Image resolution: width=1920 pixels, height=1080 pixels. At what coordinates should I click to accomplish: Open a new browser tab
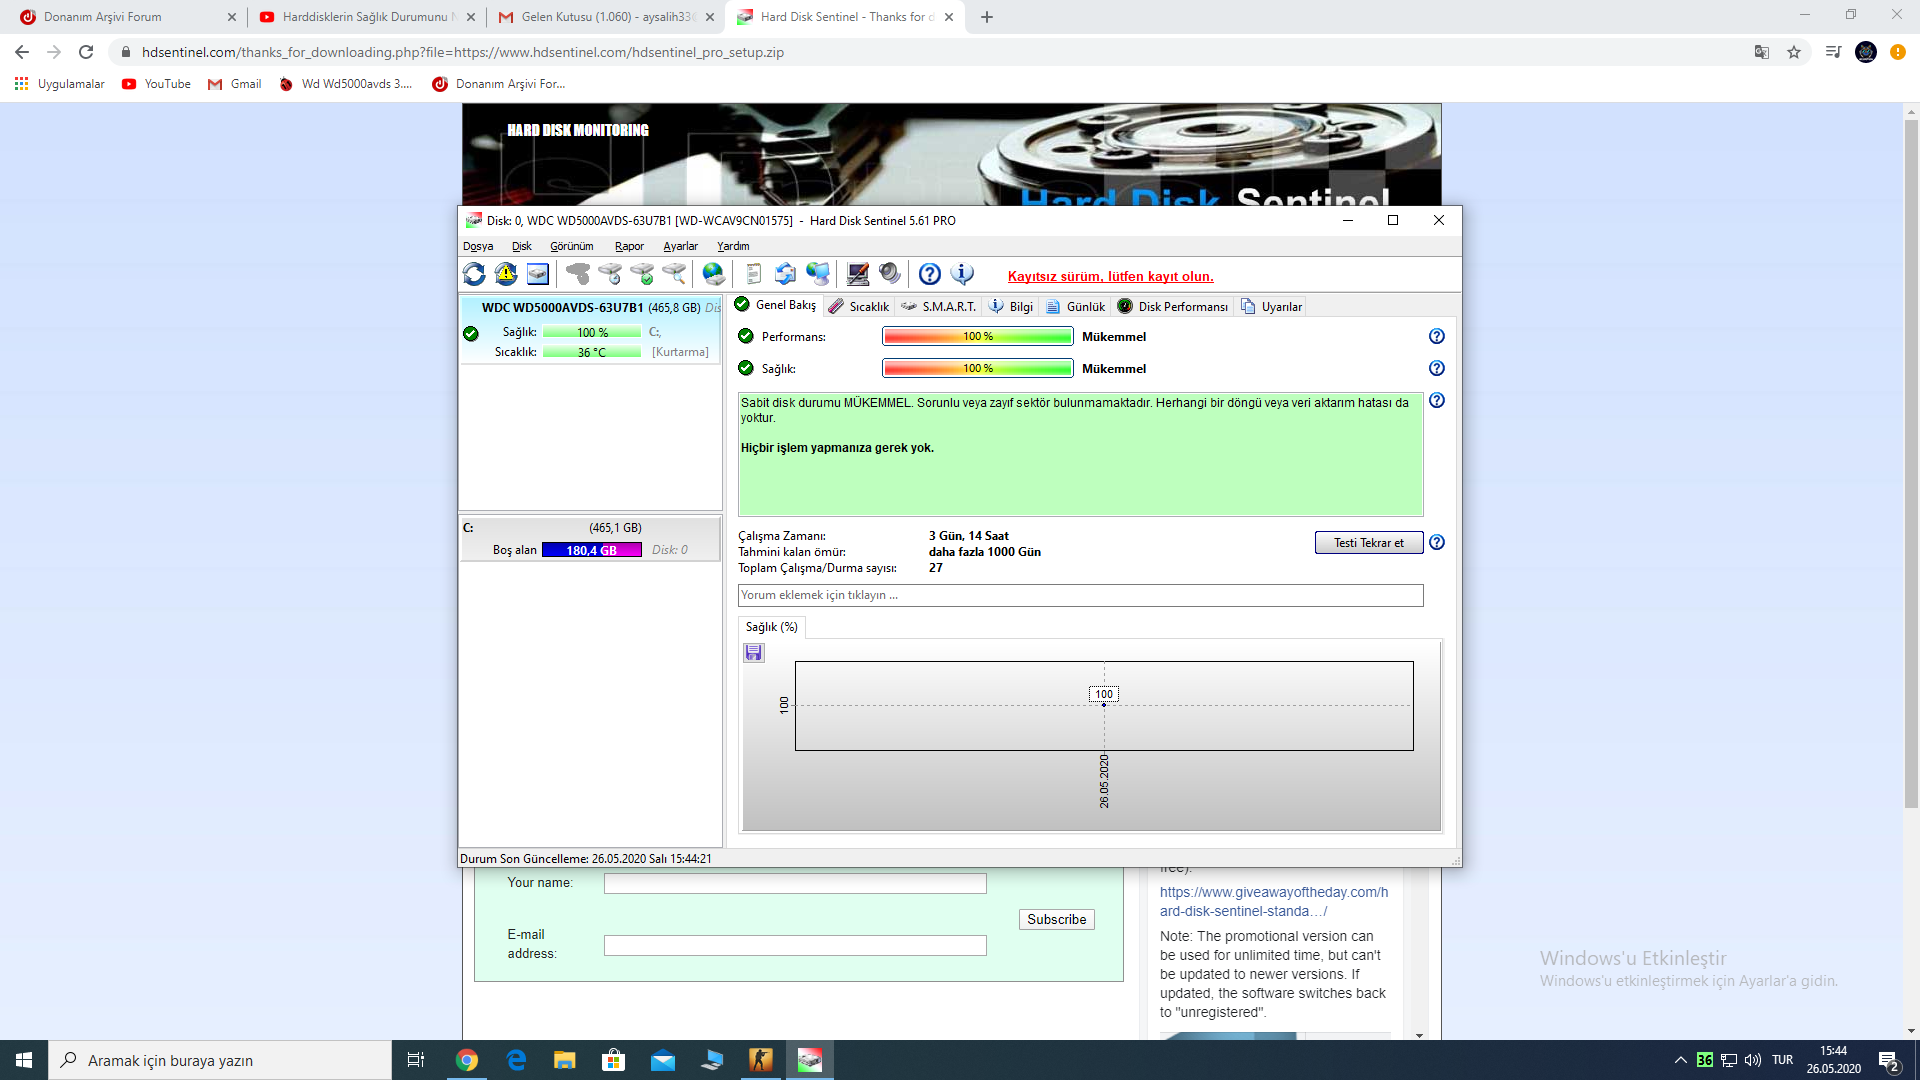(987, 17)
